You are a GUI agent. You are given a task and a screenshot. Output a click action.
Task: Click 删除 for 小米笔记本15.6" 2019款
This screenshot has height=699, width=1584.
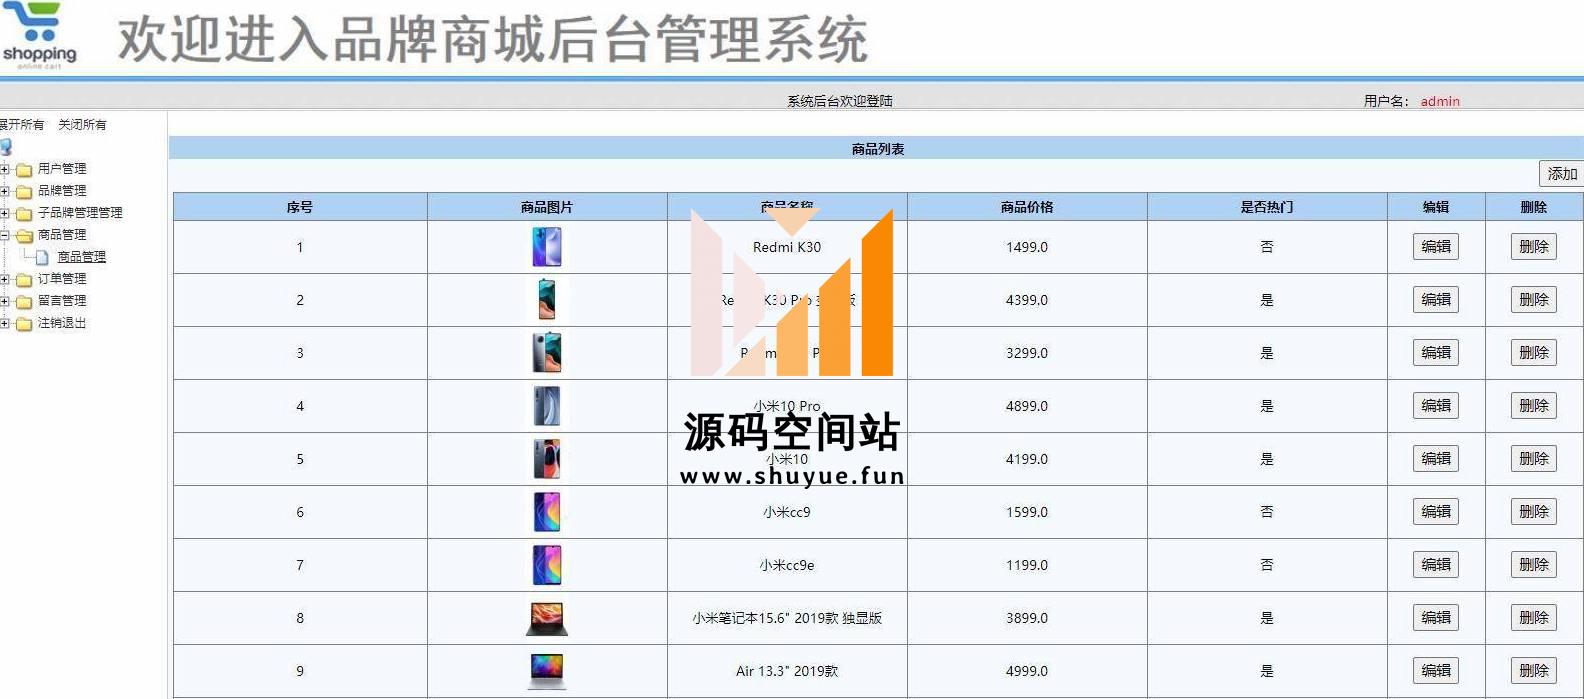[1534, 618]
